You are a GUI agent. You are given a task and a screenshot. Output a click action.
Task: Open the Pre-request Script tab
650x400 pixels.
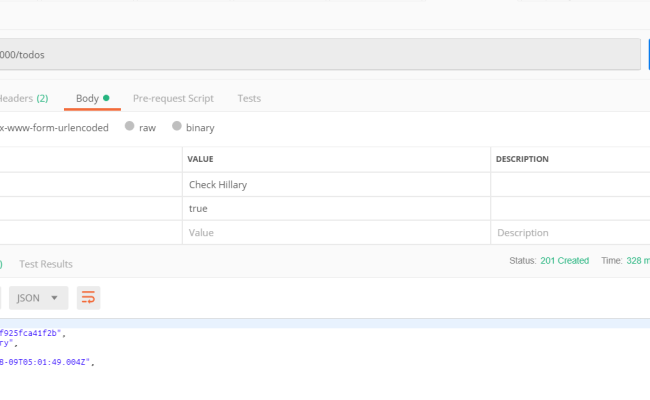pyautogui.click(x=173, y=98)
